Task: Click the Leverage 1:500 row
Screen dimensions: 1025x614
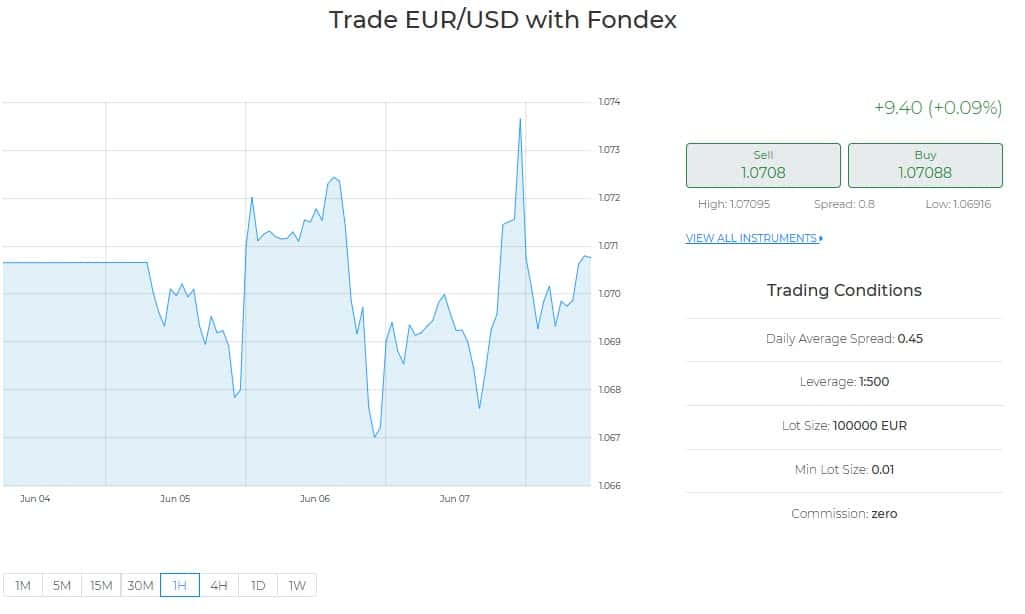Action: [844, 382]
